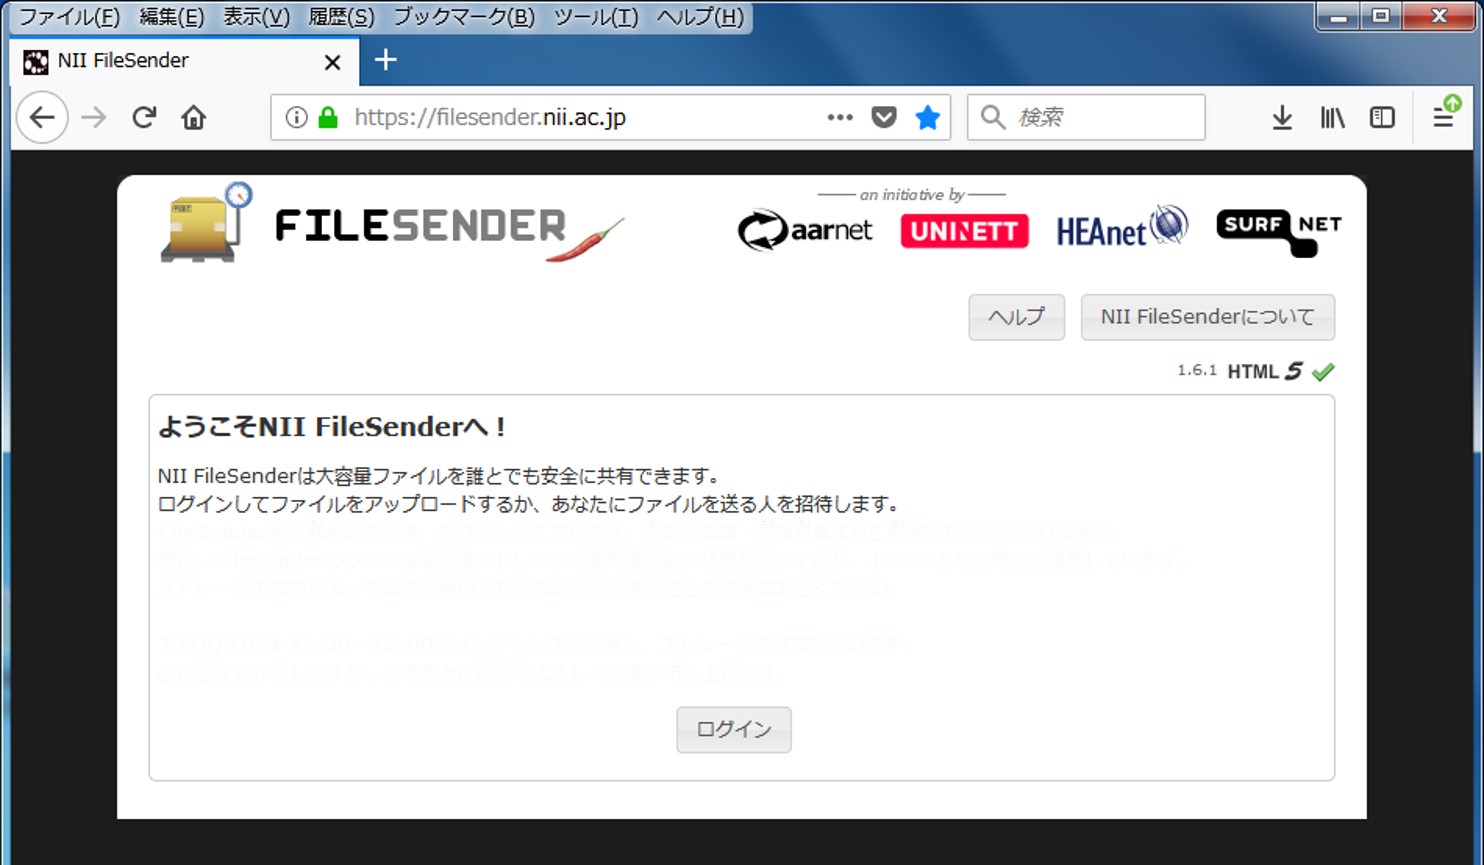The image size is (1484, 865).
Task: Open the 履歴(S) menu
Action: (341, 17)
